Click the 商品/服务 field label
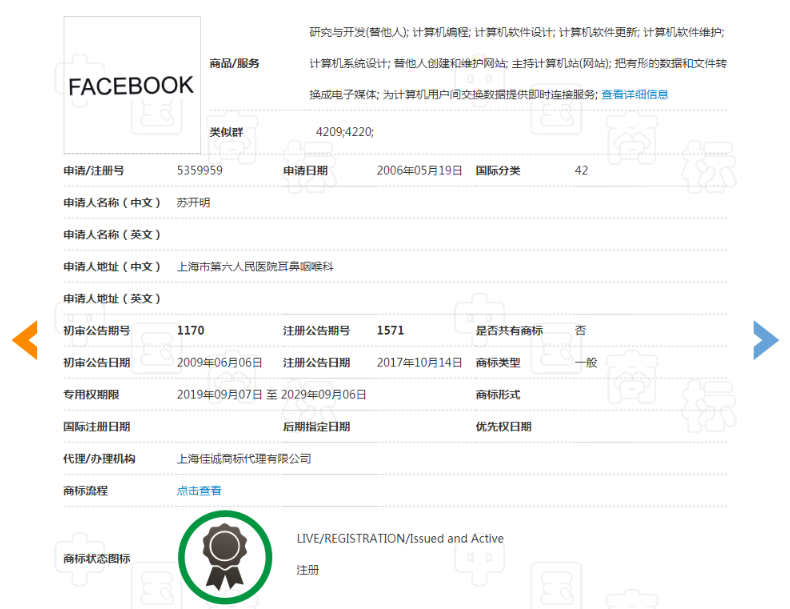Image resolution: width=790 pixels, height=609 pixels. click(234, 63)
